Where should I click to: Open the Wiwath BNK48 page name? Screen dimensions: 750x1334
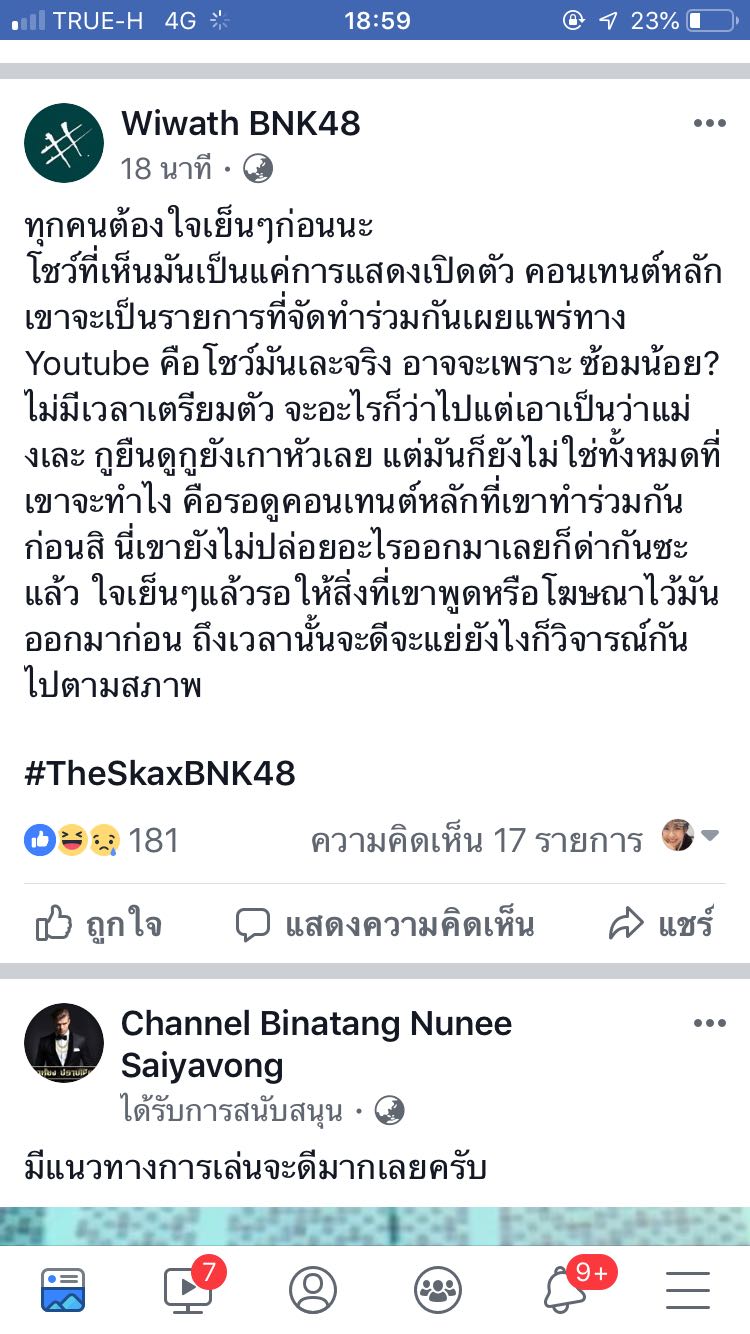[x=240, y=123]
